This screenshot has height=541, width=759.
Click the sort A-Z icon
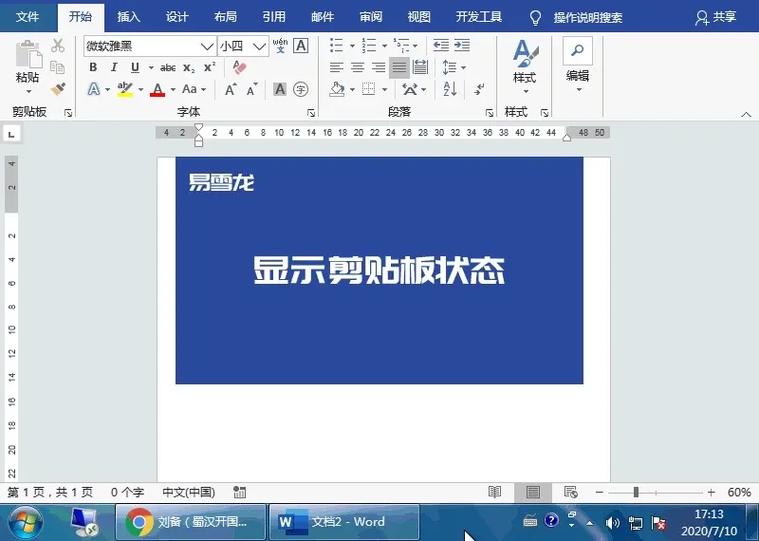click(450, 89)
